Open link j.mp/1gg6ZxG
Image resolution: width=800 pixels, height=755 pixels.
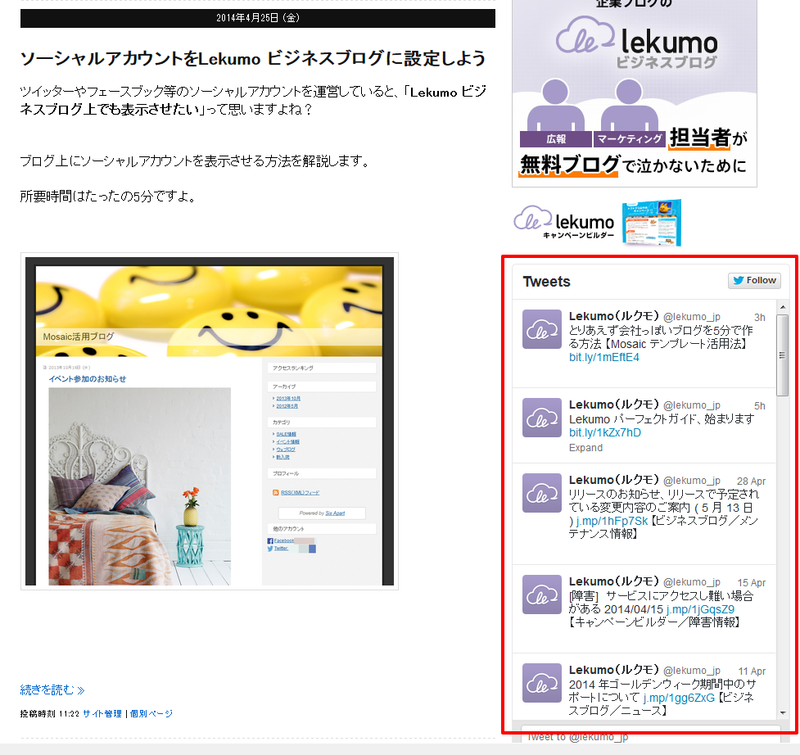coord(679,698)
